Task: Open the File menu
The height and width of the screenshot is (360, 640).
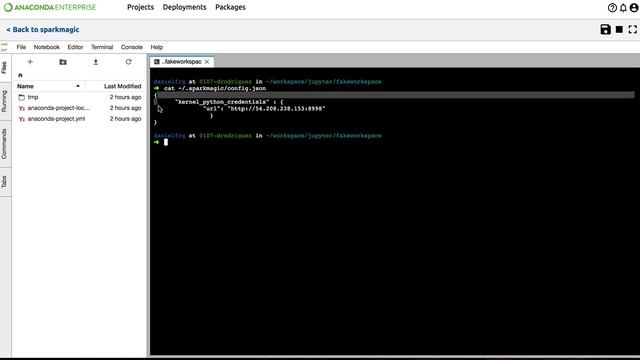Action: [x=21, y=47]
